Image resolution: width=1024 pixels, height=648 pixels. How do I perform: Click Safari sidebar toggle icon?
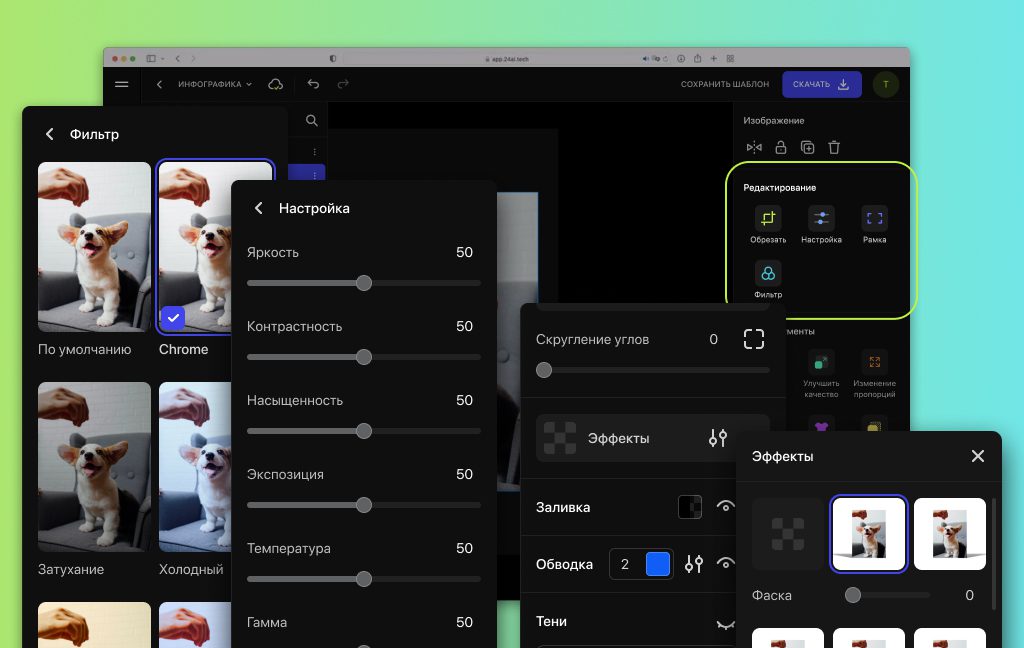tap(151, 59)
